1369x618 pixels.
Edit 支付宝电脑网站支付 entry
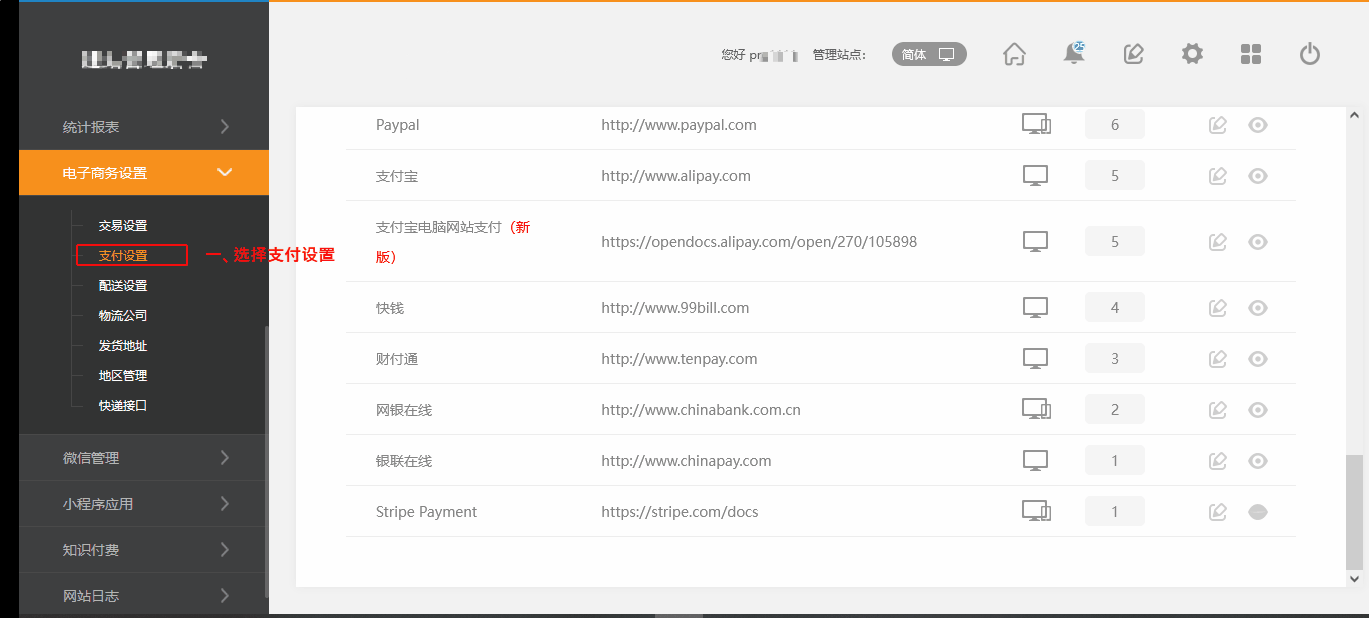tap(1217, 242)
